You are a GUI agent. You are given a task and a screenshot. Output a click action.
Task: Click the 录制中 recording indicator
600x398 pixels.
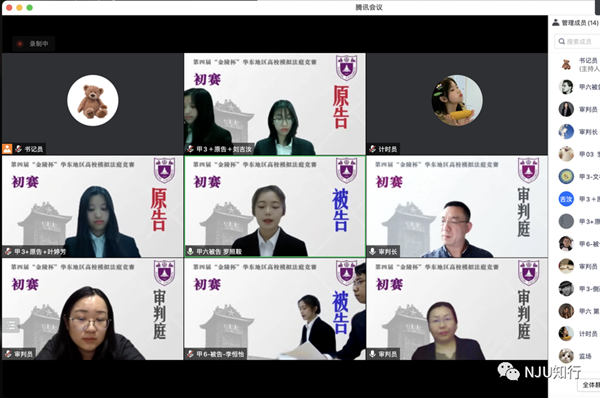point(33,44)
